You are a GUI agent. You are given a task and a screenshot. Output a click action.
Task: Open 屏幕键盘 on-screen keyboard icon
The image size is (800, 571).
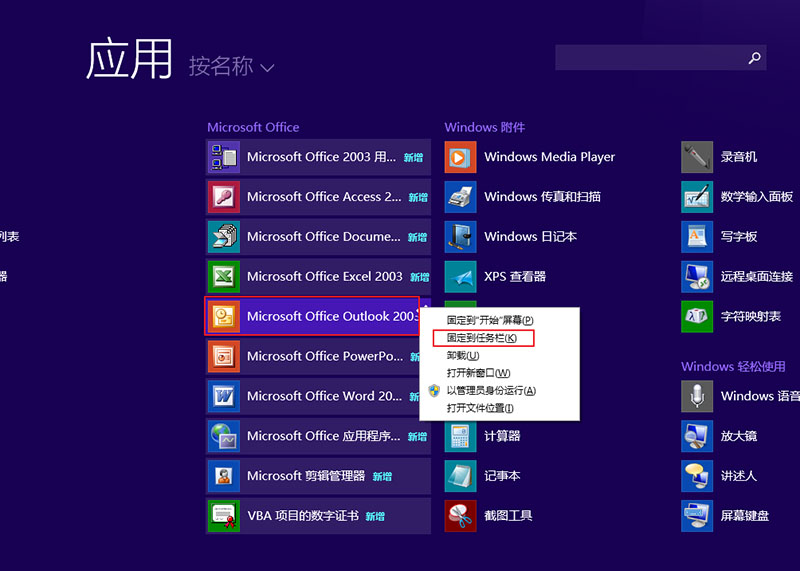(697, 515)
